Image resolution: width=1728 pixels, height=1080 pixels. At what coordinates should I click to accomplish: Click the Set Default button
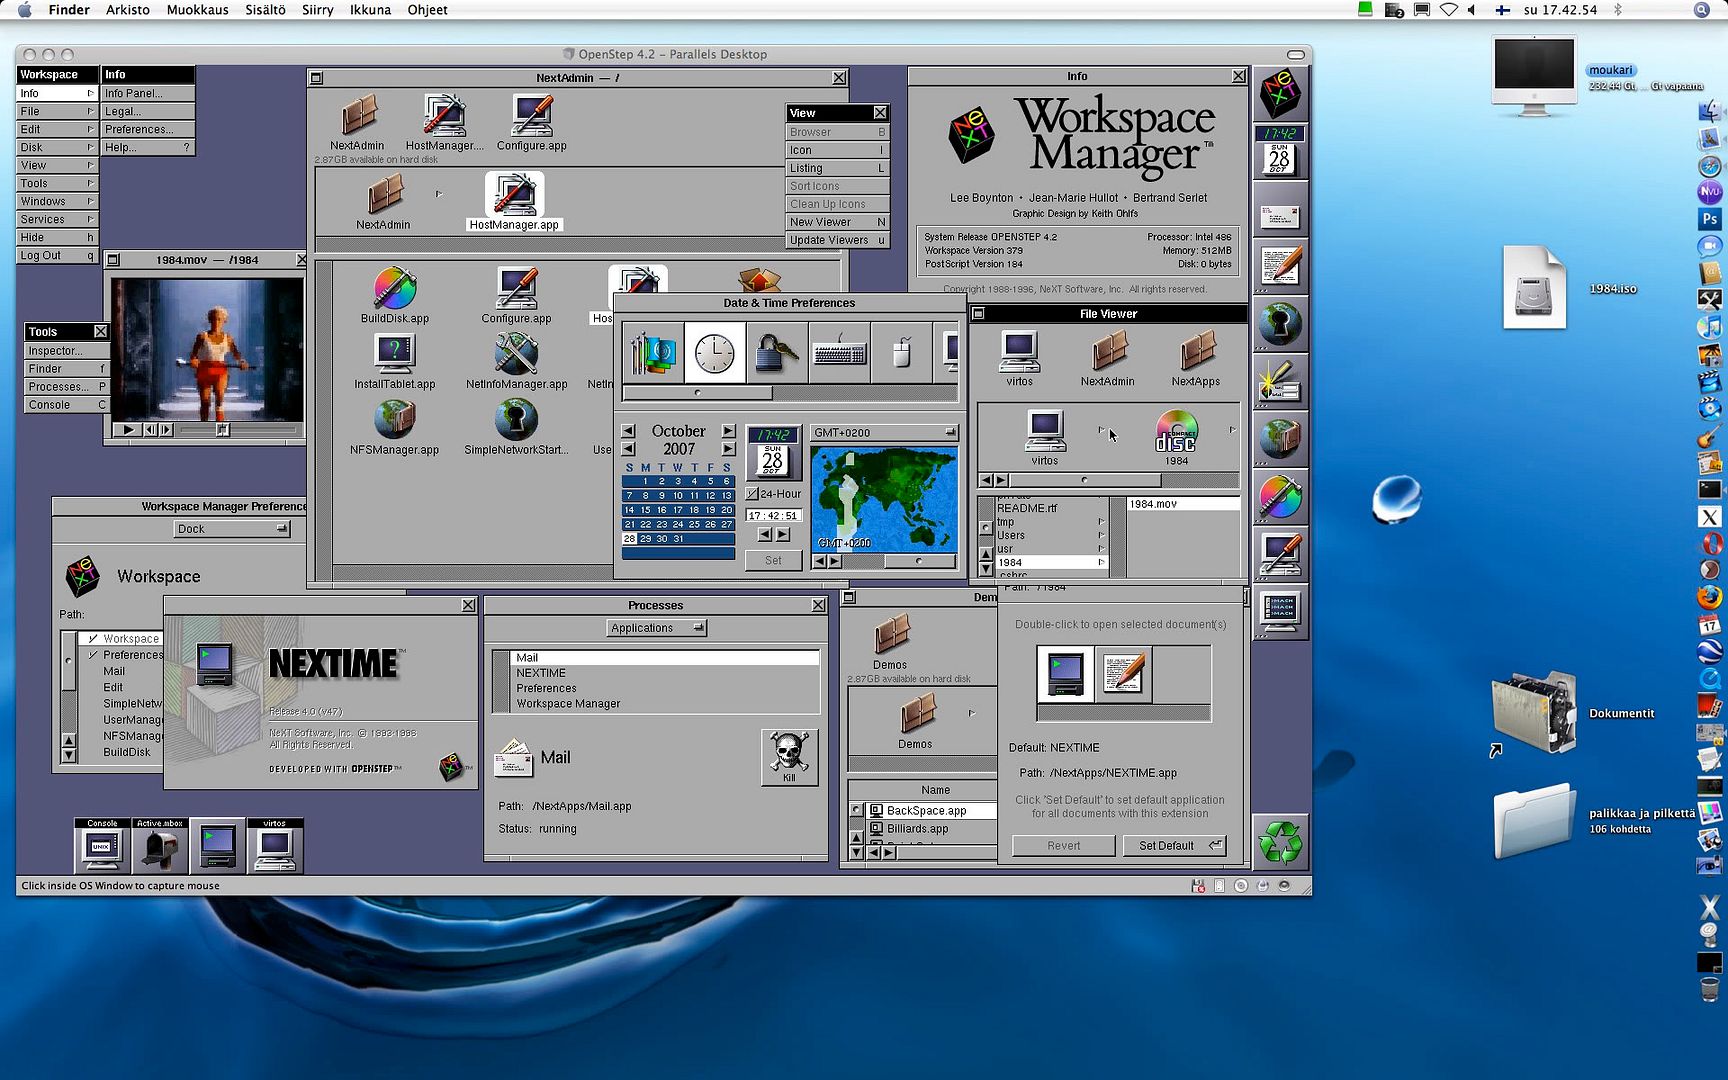[x=1174, y=845]
